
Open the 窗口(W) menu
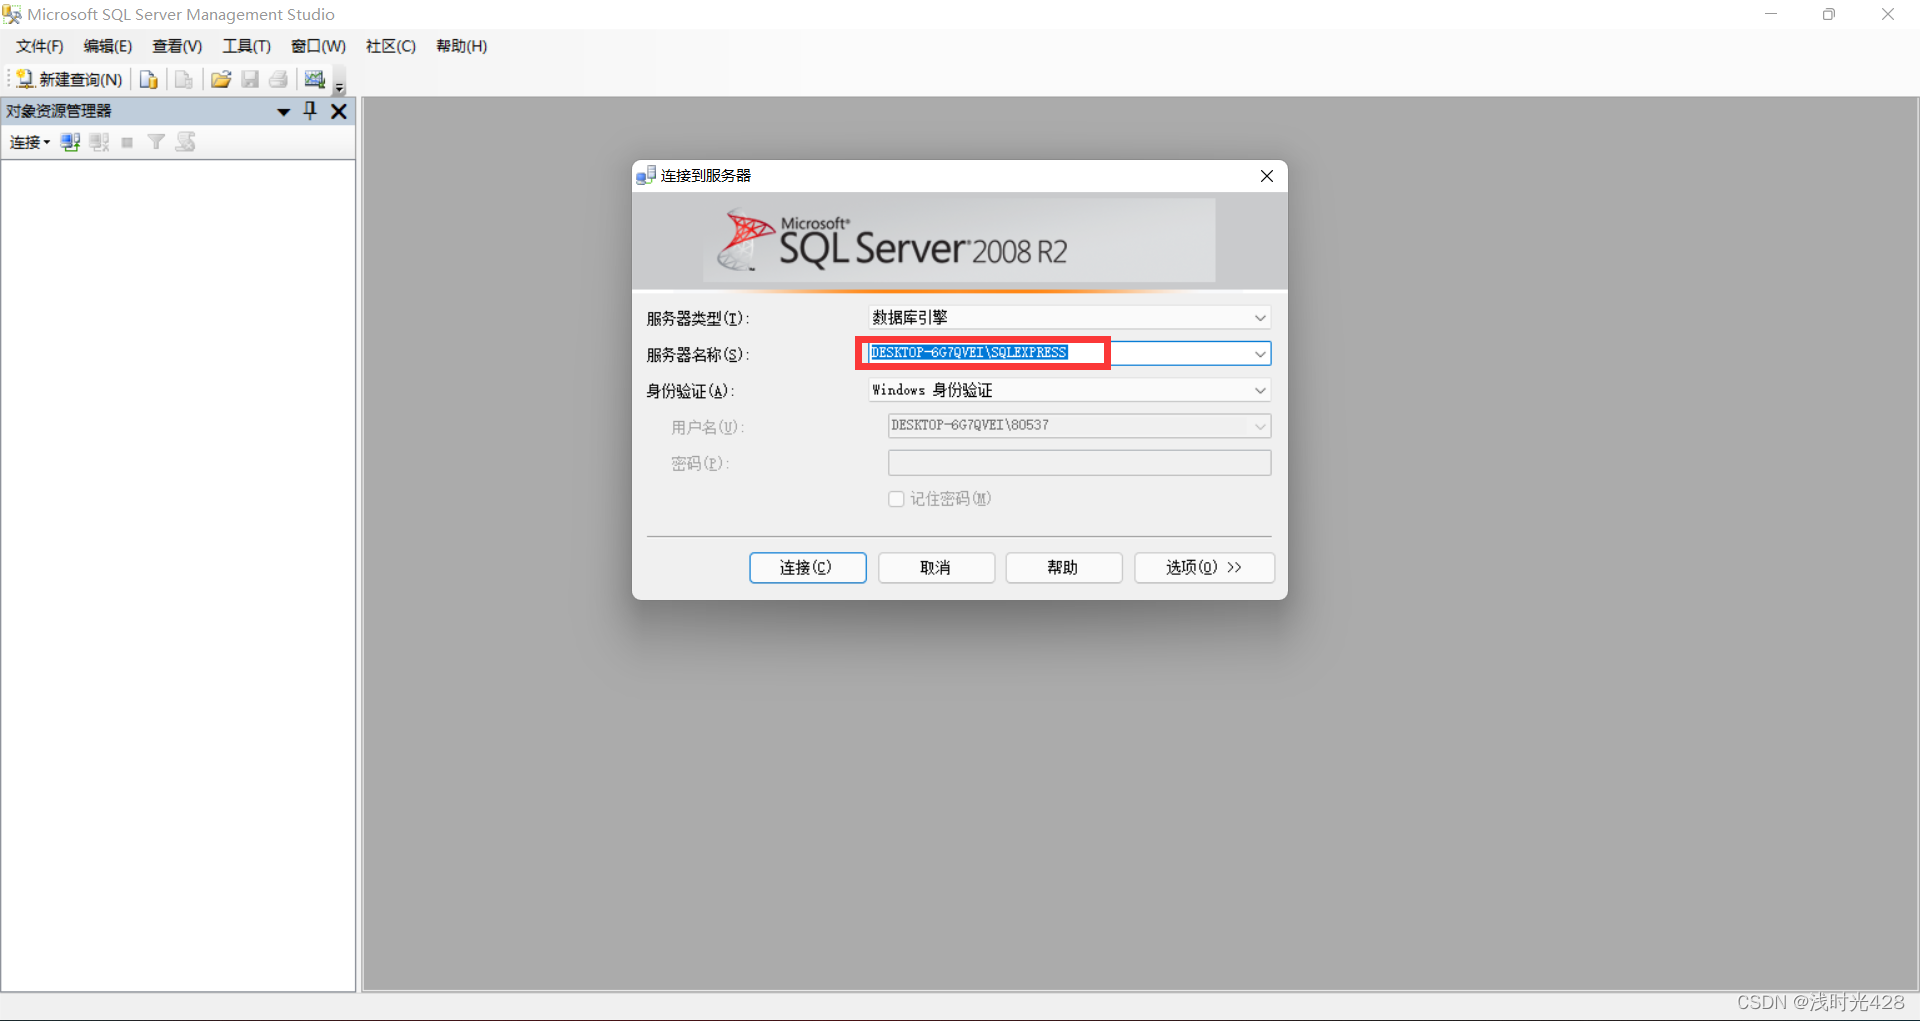318,46
